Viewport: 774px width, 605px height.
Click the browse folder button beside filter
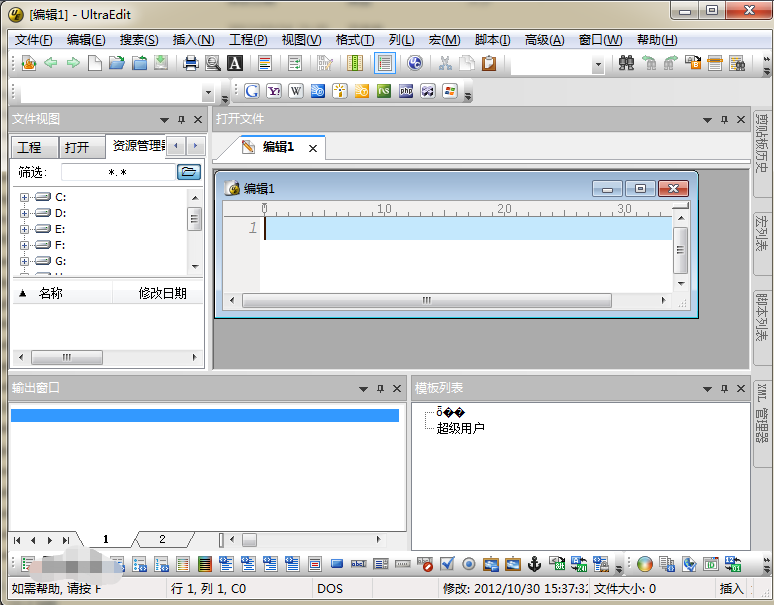[189, 172]
